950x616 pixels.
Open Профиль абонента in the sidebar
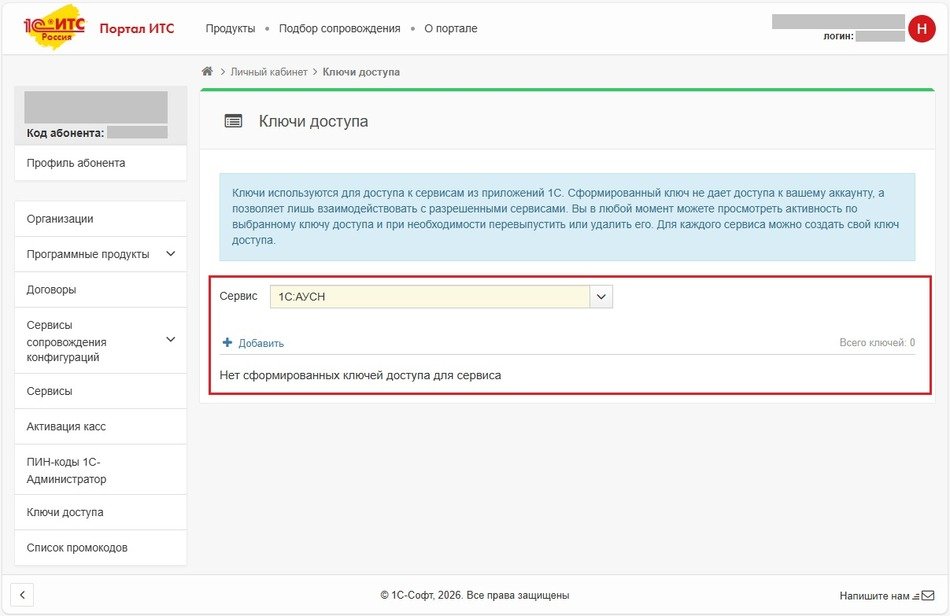click(76, 163)
